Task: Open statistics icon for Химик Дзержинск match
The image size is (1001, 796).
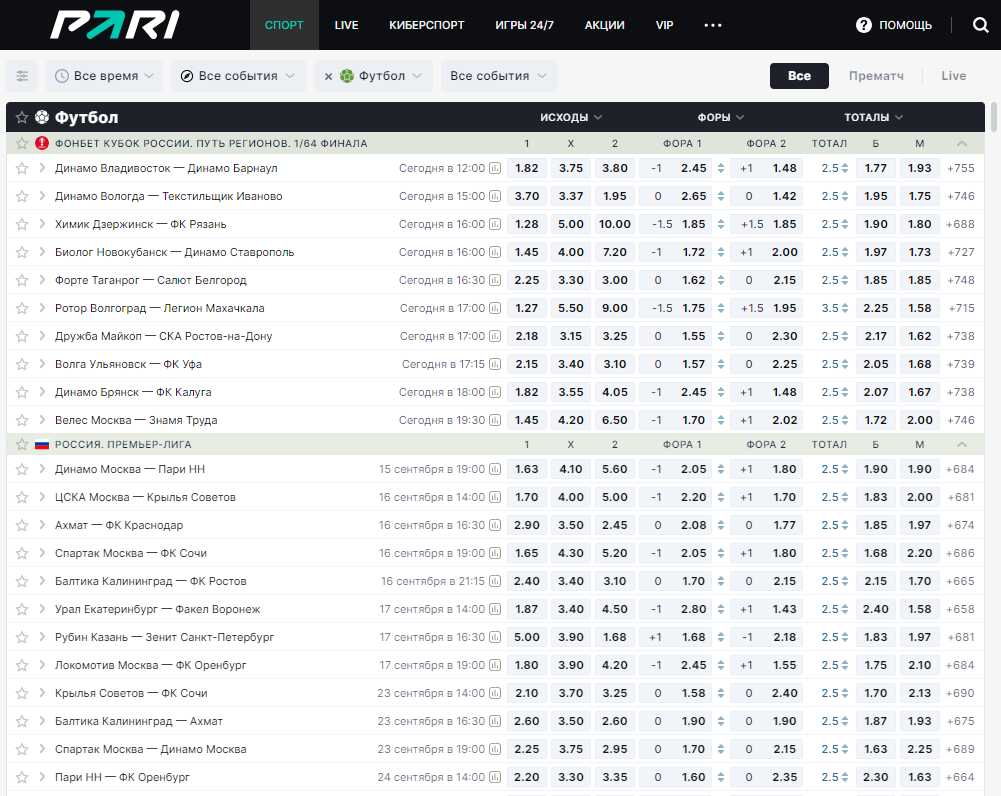Action: point(495,224)
